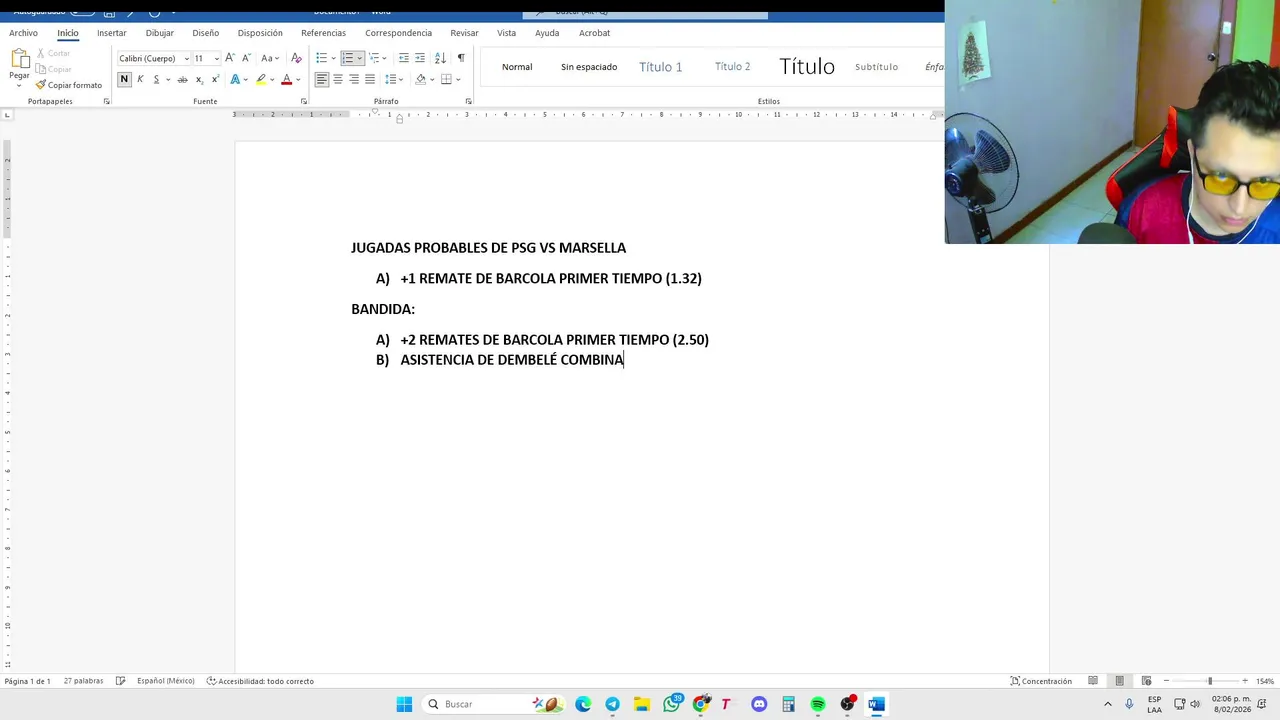Apply subscript formatting
This screenshot has height=720, width=1280.
click(x=199, y=79)
